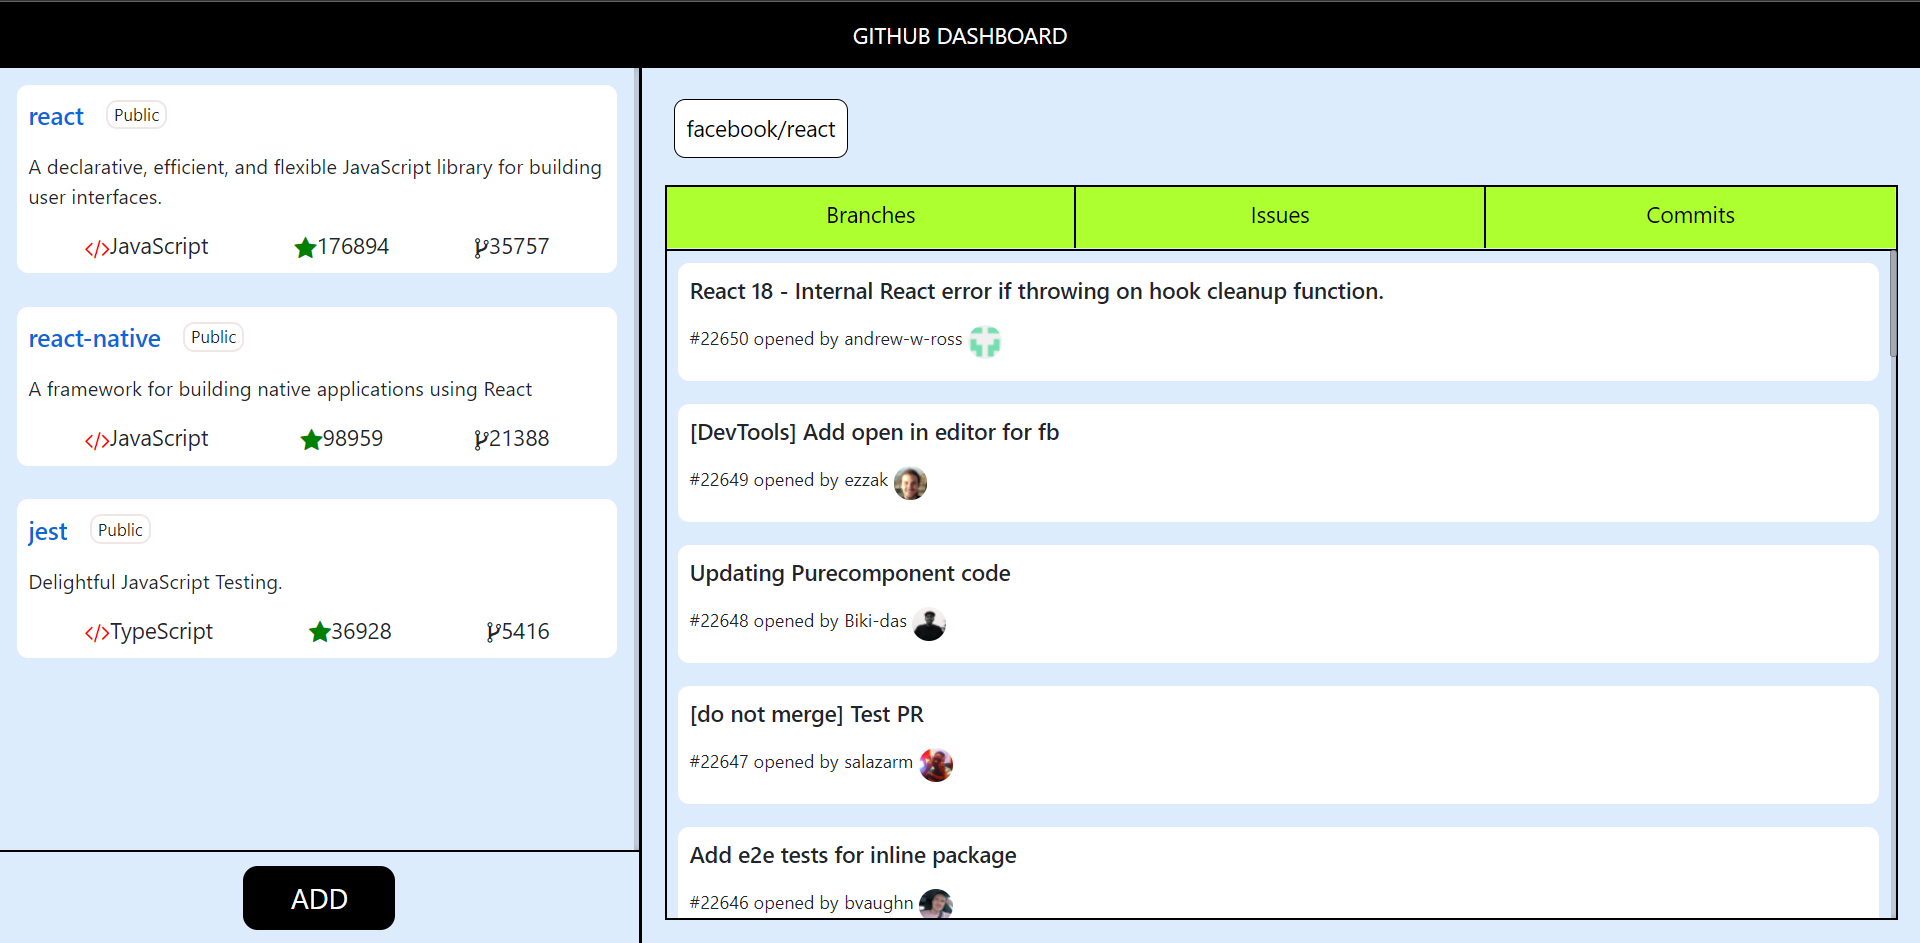Viewport: 1920px width, 943px height.
Task: Click the code icon next to TypeScript
Action: pos(97,634)
